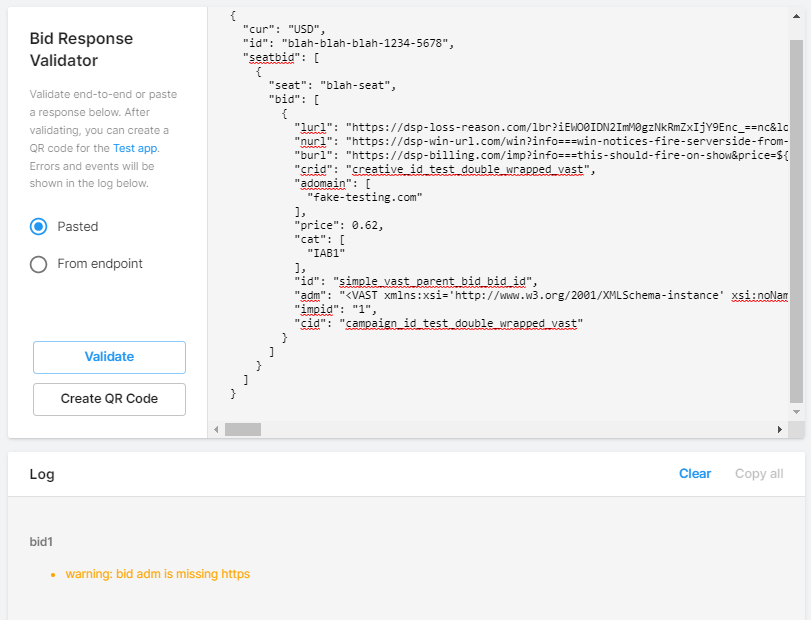Click the vertical scrollbar down arrow
Viewport: 811px width, 620px height.
point(797,412)
